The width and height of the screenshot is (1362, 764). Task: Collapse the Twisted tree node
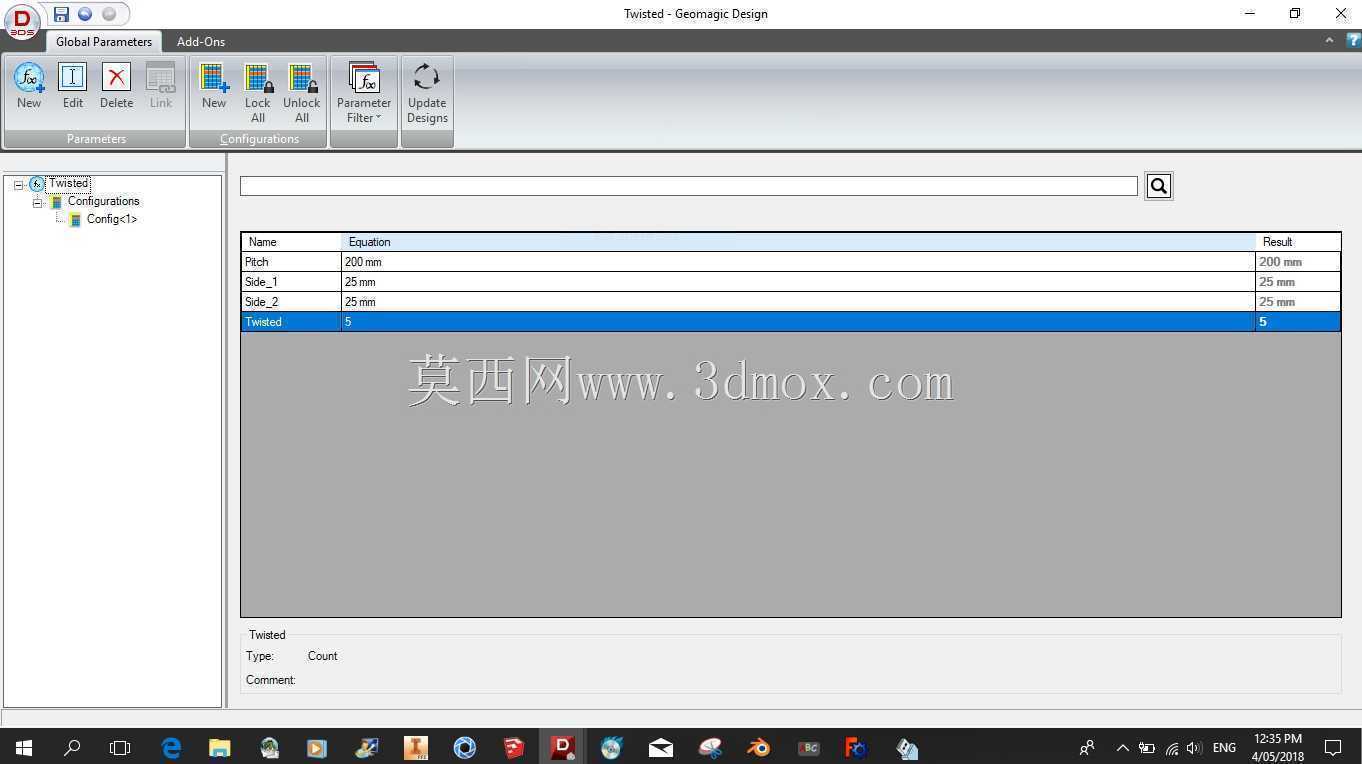coord(18,184)
